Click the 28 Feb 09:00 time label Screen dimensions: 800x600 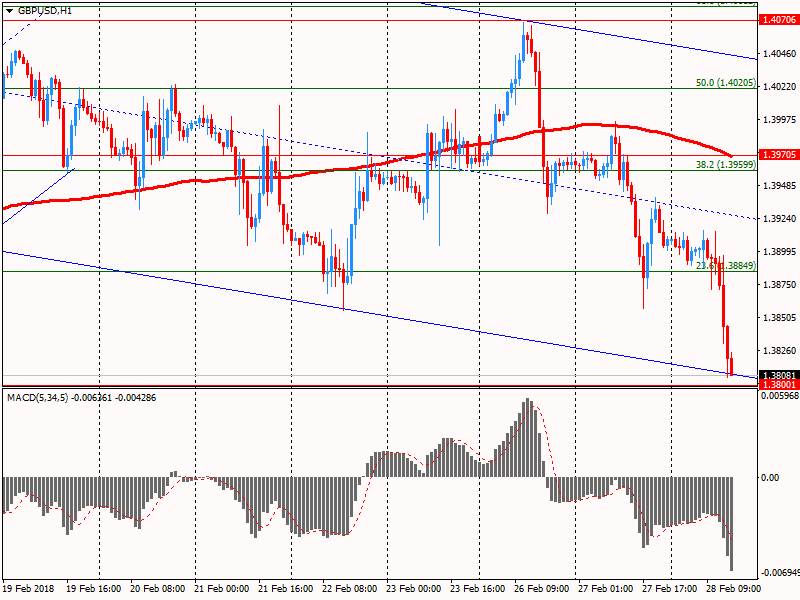(x=734, y=588)
